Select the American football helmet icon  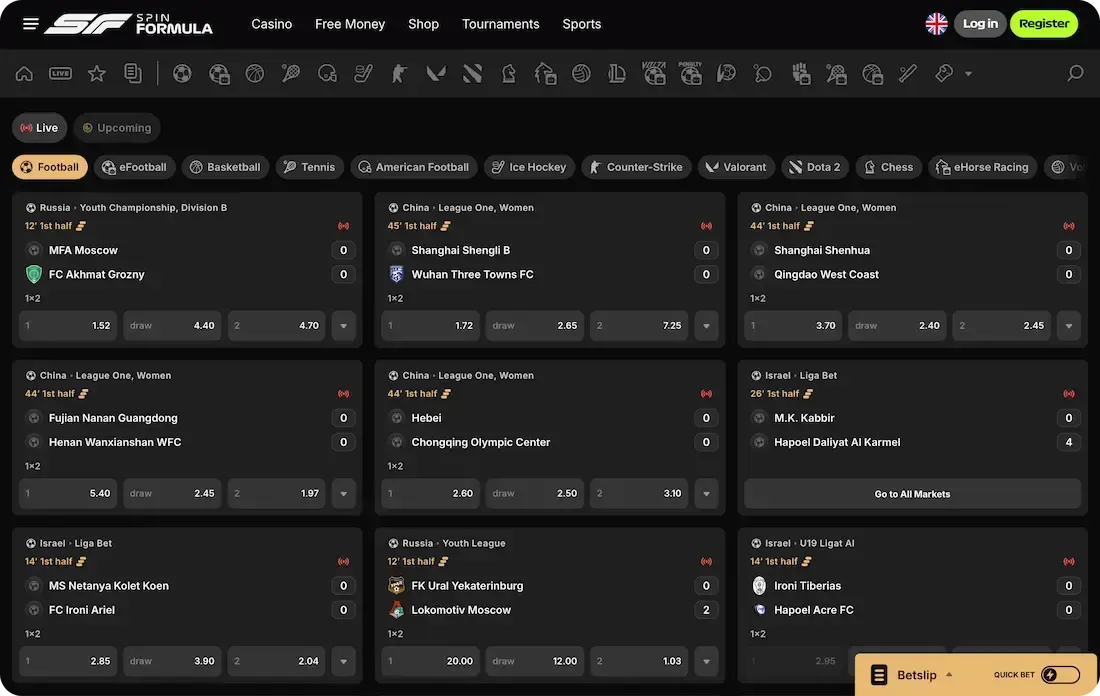pos(328,73)
